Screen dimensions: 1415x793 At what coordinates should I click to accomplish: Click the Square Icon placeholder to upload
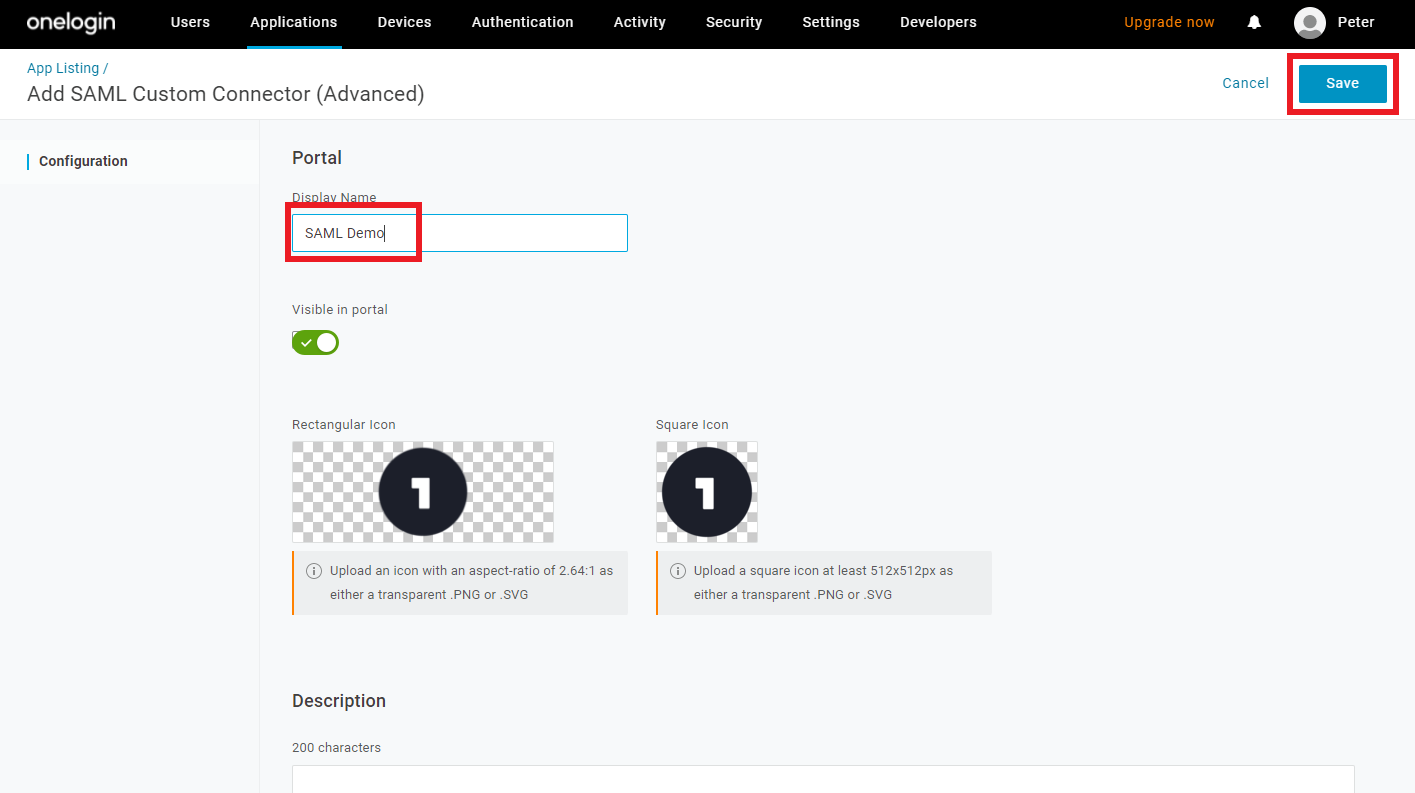[706, 491]
